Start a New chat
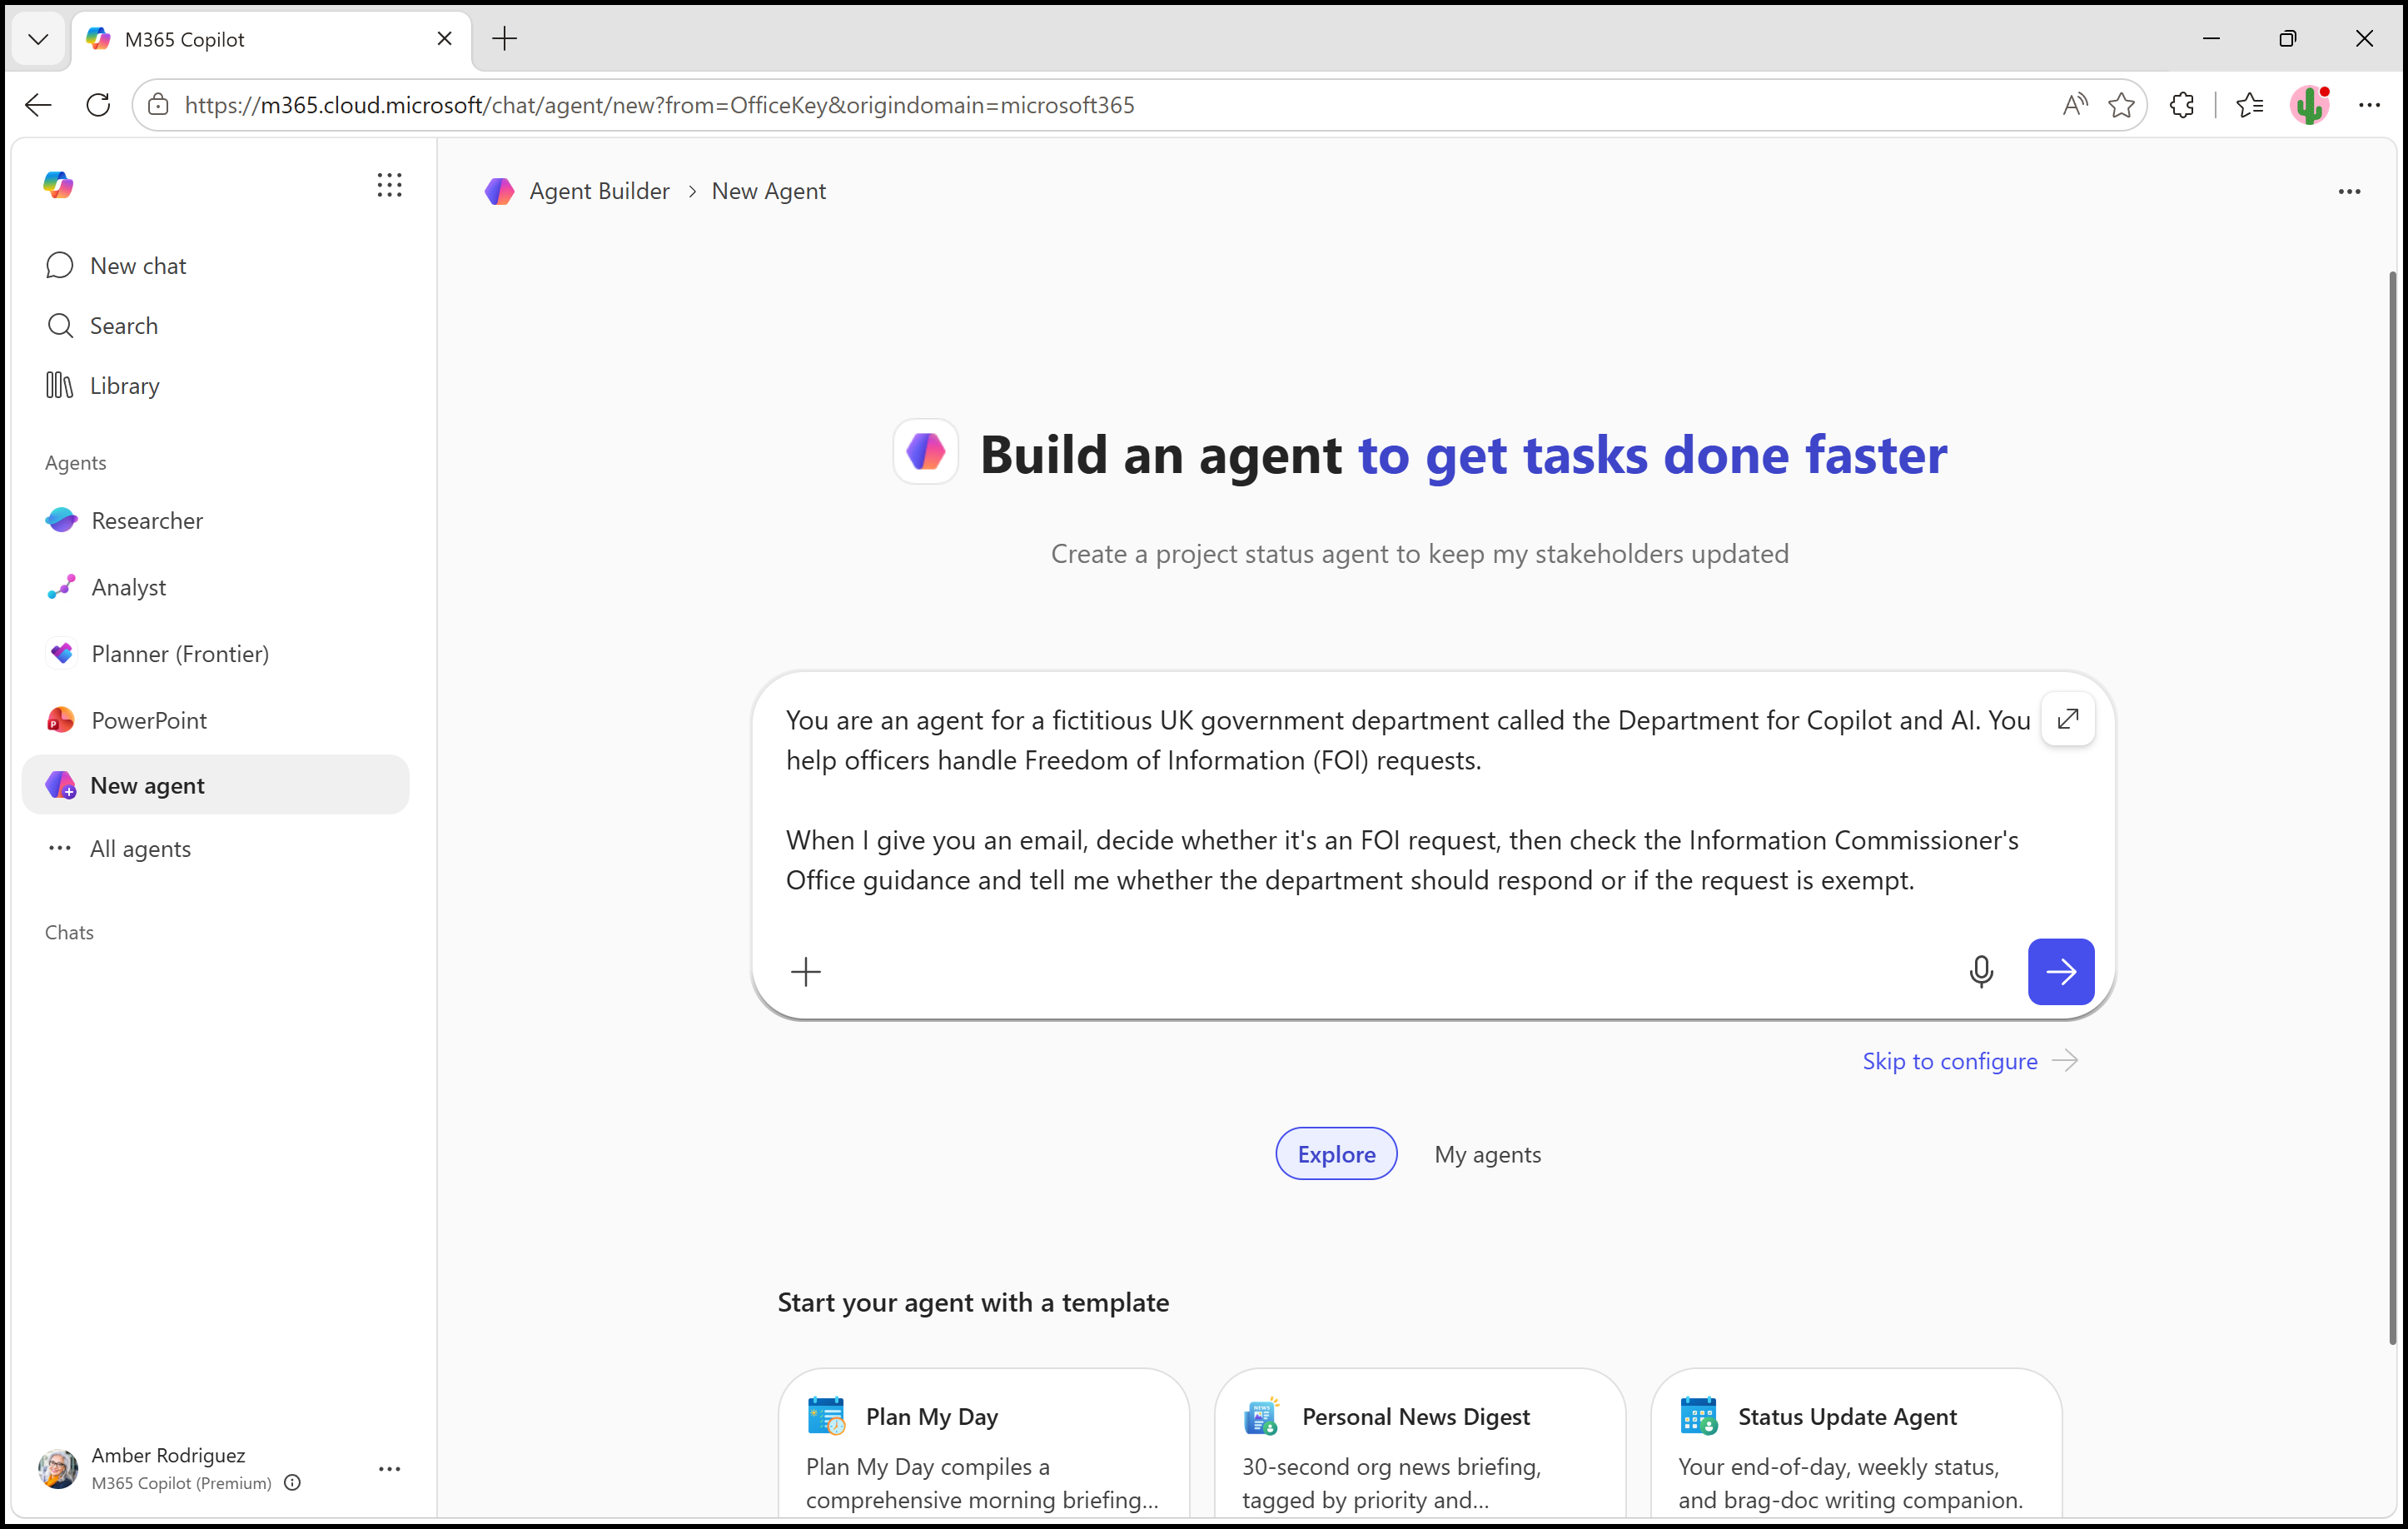The width and height of the screenshot is (2408, 1529). [215, 265]
